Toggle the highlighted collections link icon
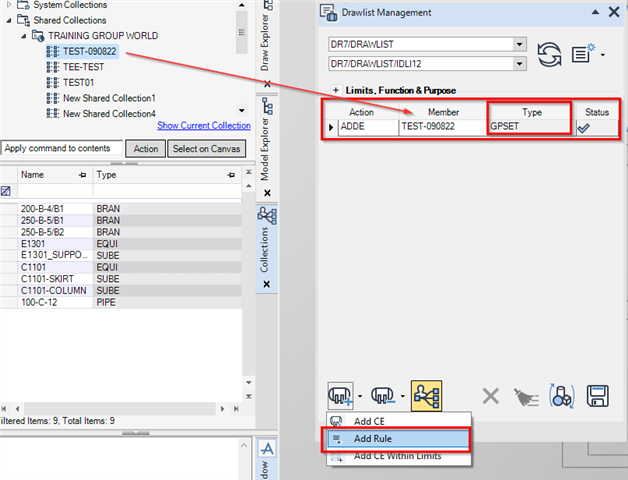 (427, 395)
